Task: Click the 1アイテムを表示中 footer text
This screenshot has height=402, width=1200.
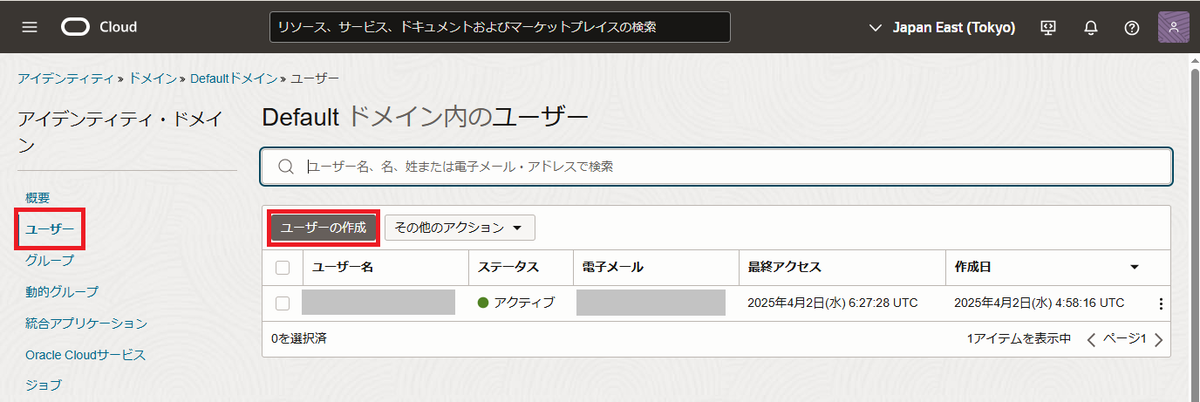Action: coord(1019,339)
